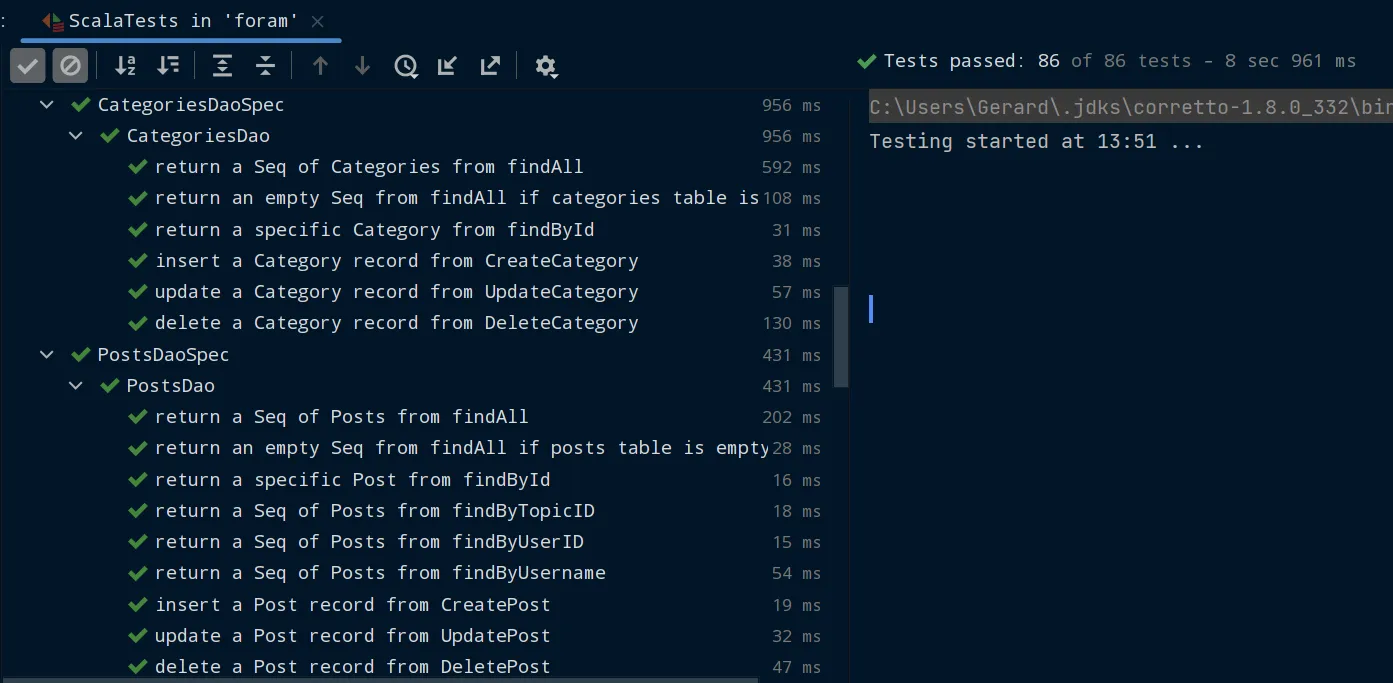The image size is (1393, 683).
Task: Go to next failed test arrow
Action: click(x=362, y=66)
